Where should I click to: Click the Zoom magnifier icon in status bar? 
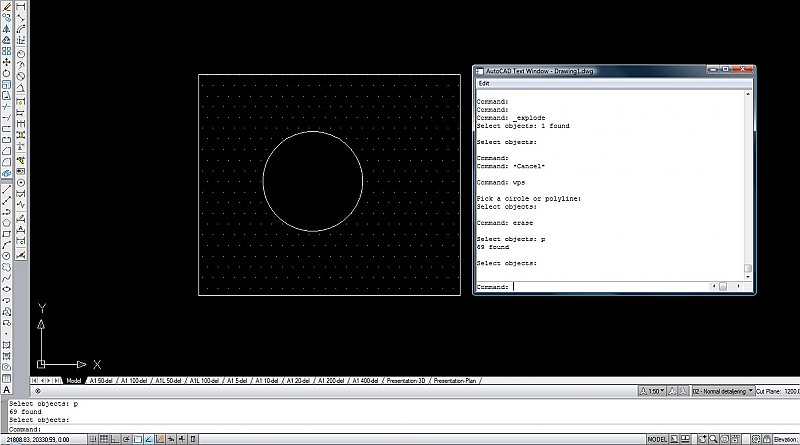pyautogui.click(x=713, y=439)
